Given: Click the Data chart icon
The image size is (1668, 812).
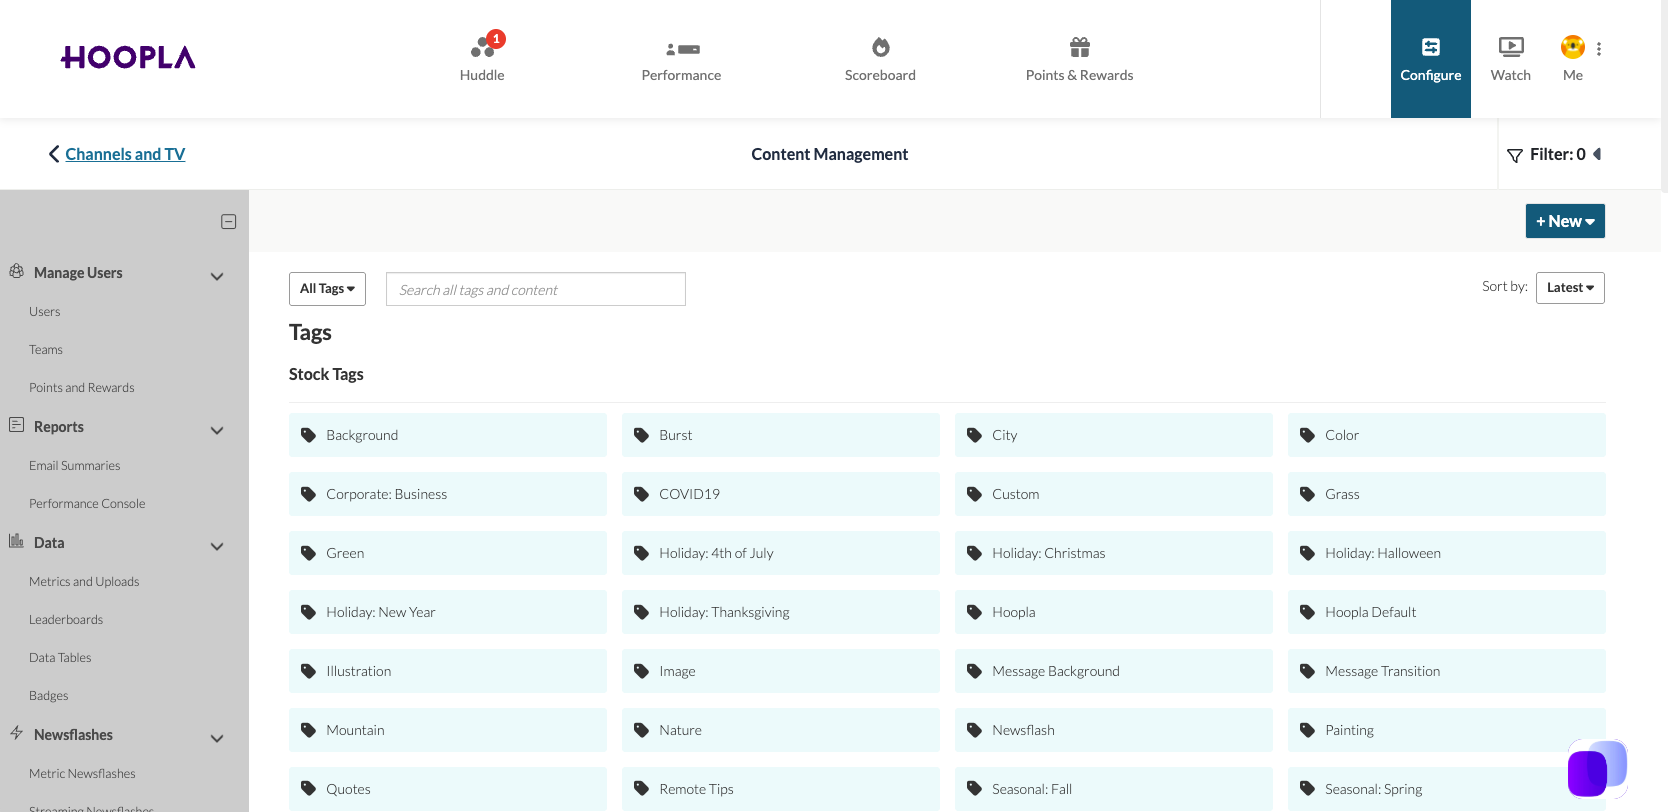Looking at the screenshot, I should click(x=17, y=541).
